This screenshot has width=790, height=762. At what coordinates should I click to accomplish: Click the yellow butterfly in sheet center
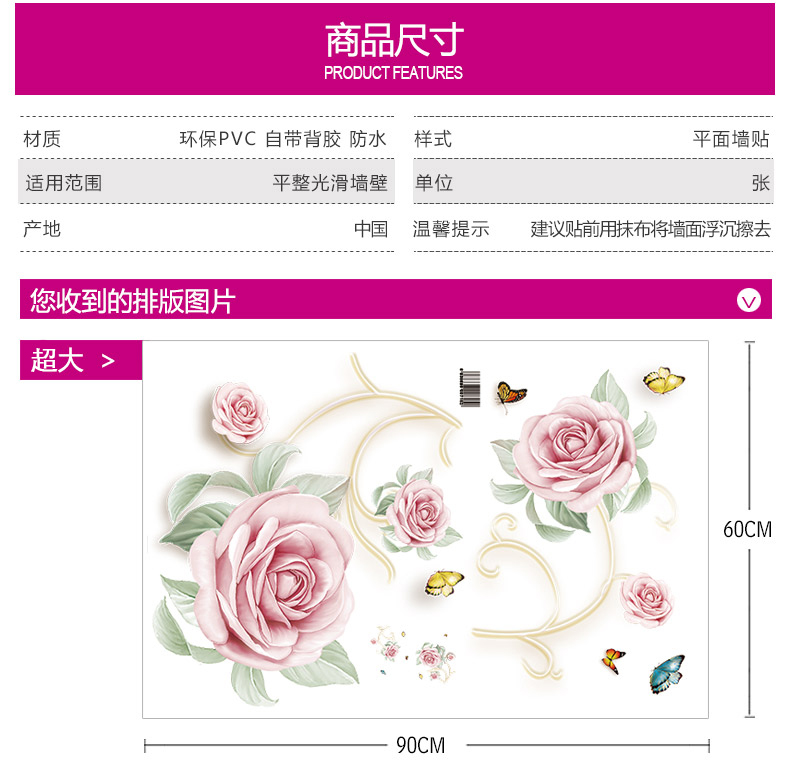(443, 583)
